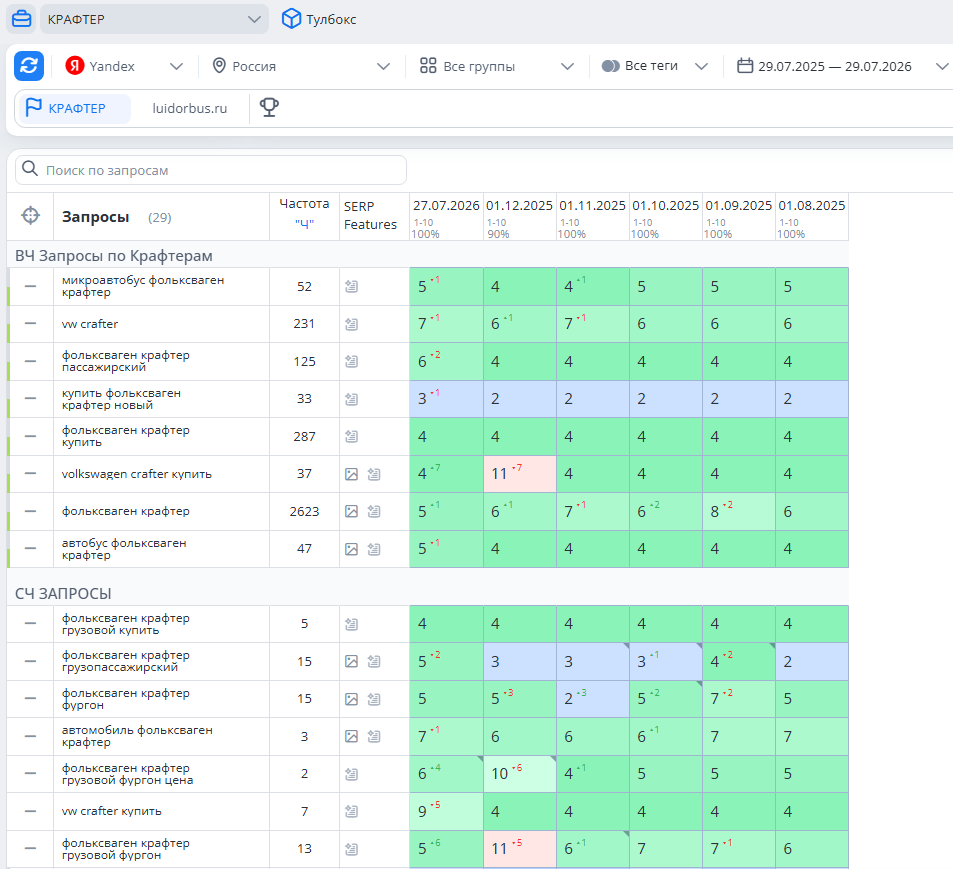
Task: Toggle minus selector for 'автомобиль фольксваген крафтер' row
Action: click(30, 736)
